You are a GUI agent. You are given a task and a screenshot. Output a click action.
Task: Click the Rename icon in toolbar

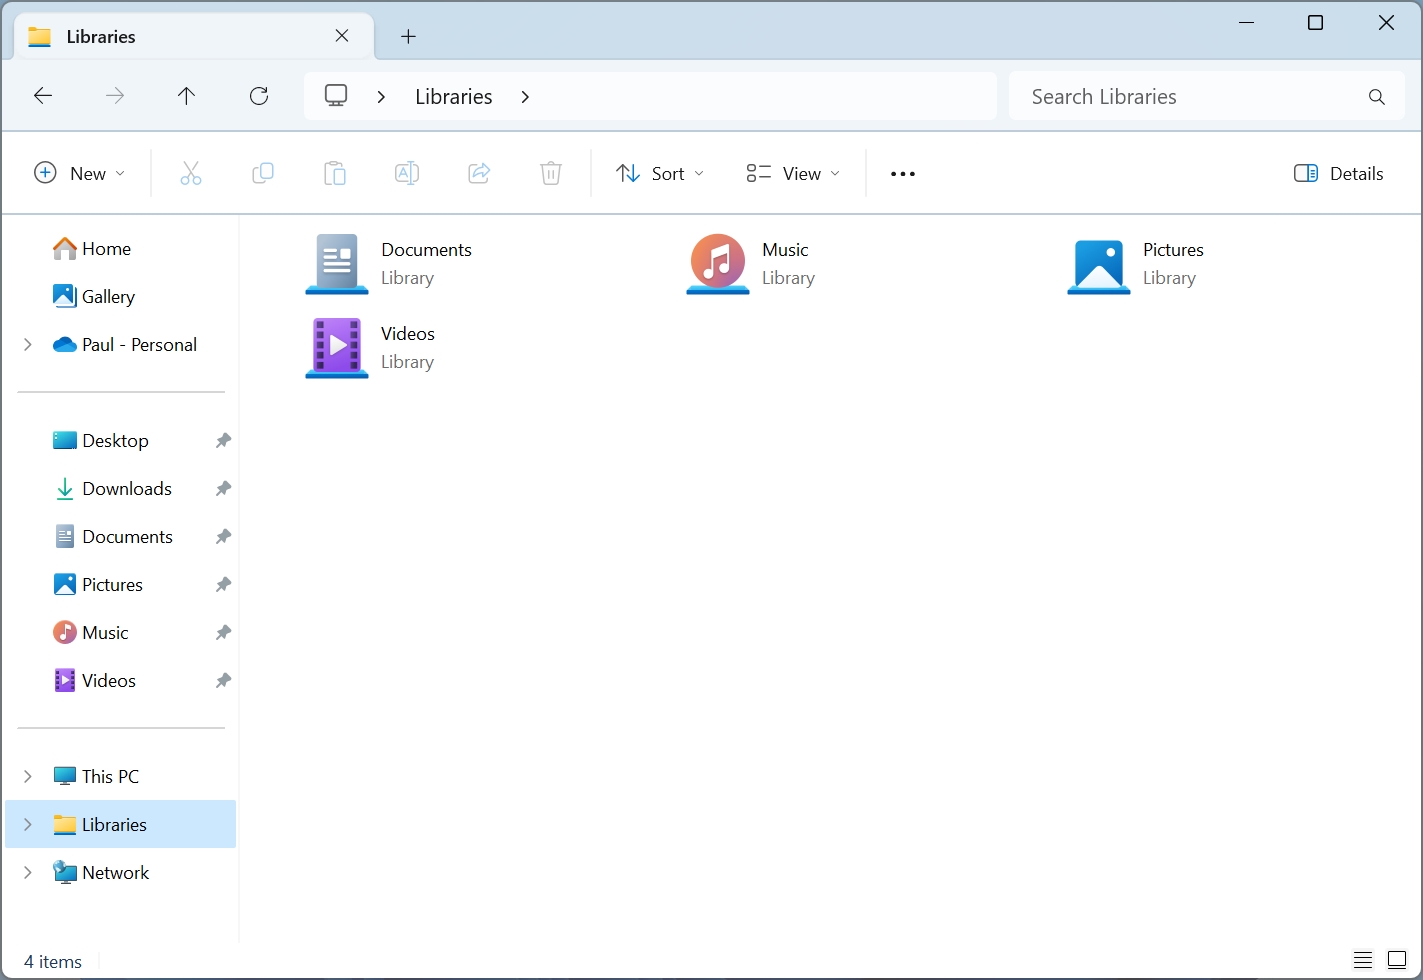[x=407, y=173]
